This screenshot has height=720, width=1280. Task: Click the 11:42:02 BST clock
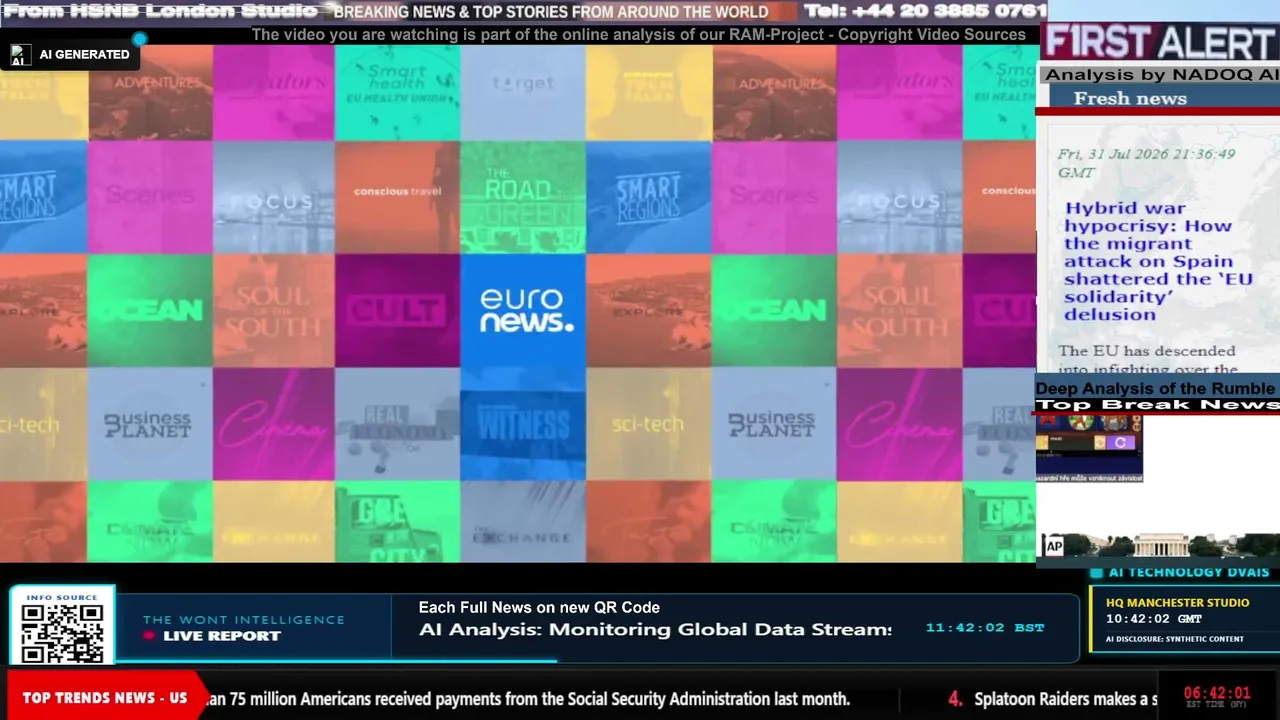tap(985, 628)
